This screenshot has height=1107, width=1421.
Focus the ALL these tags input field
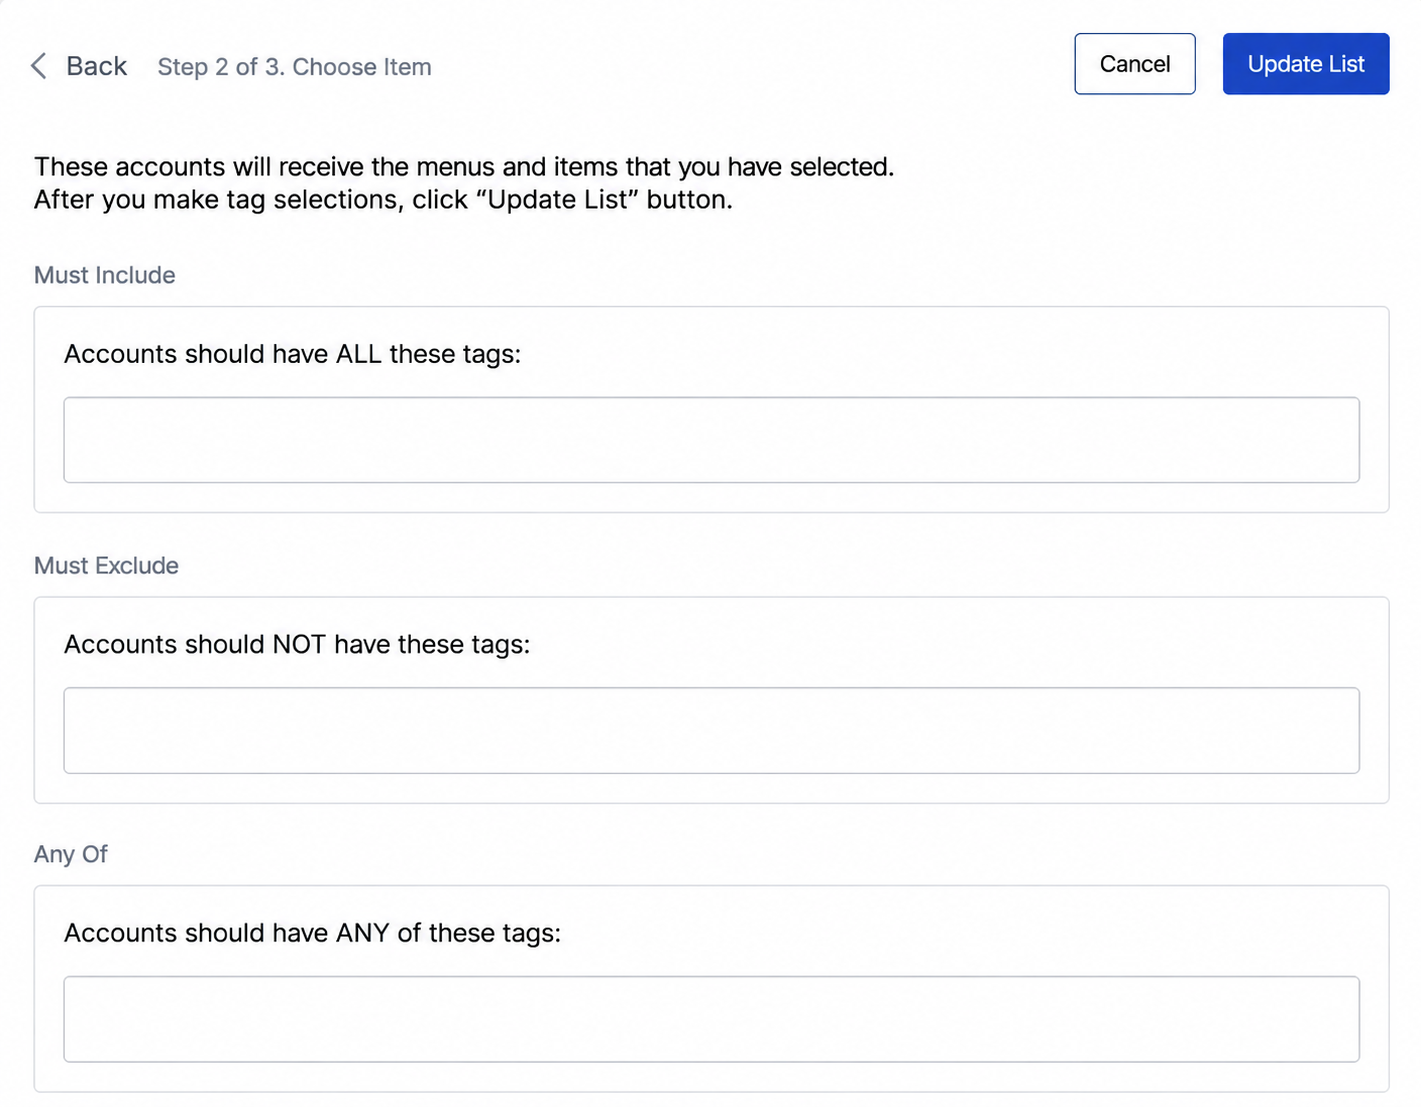tap(711, 440)
